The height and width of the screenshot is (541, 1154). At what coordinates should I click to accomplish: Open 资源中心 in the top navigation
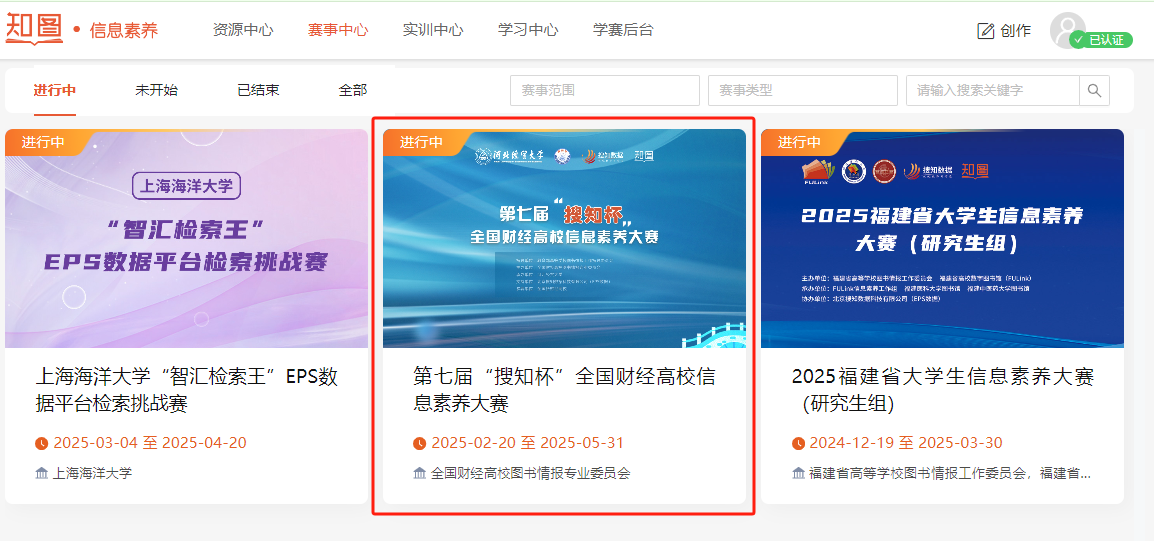(x=243, y=30)
